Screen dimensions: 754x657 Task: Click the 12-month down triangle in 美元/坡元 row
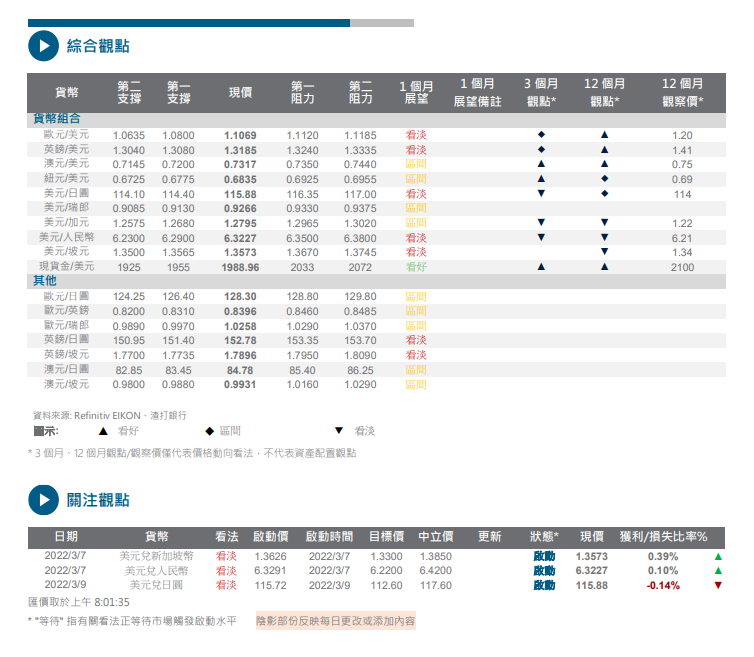[604, 252]
